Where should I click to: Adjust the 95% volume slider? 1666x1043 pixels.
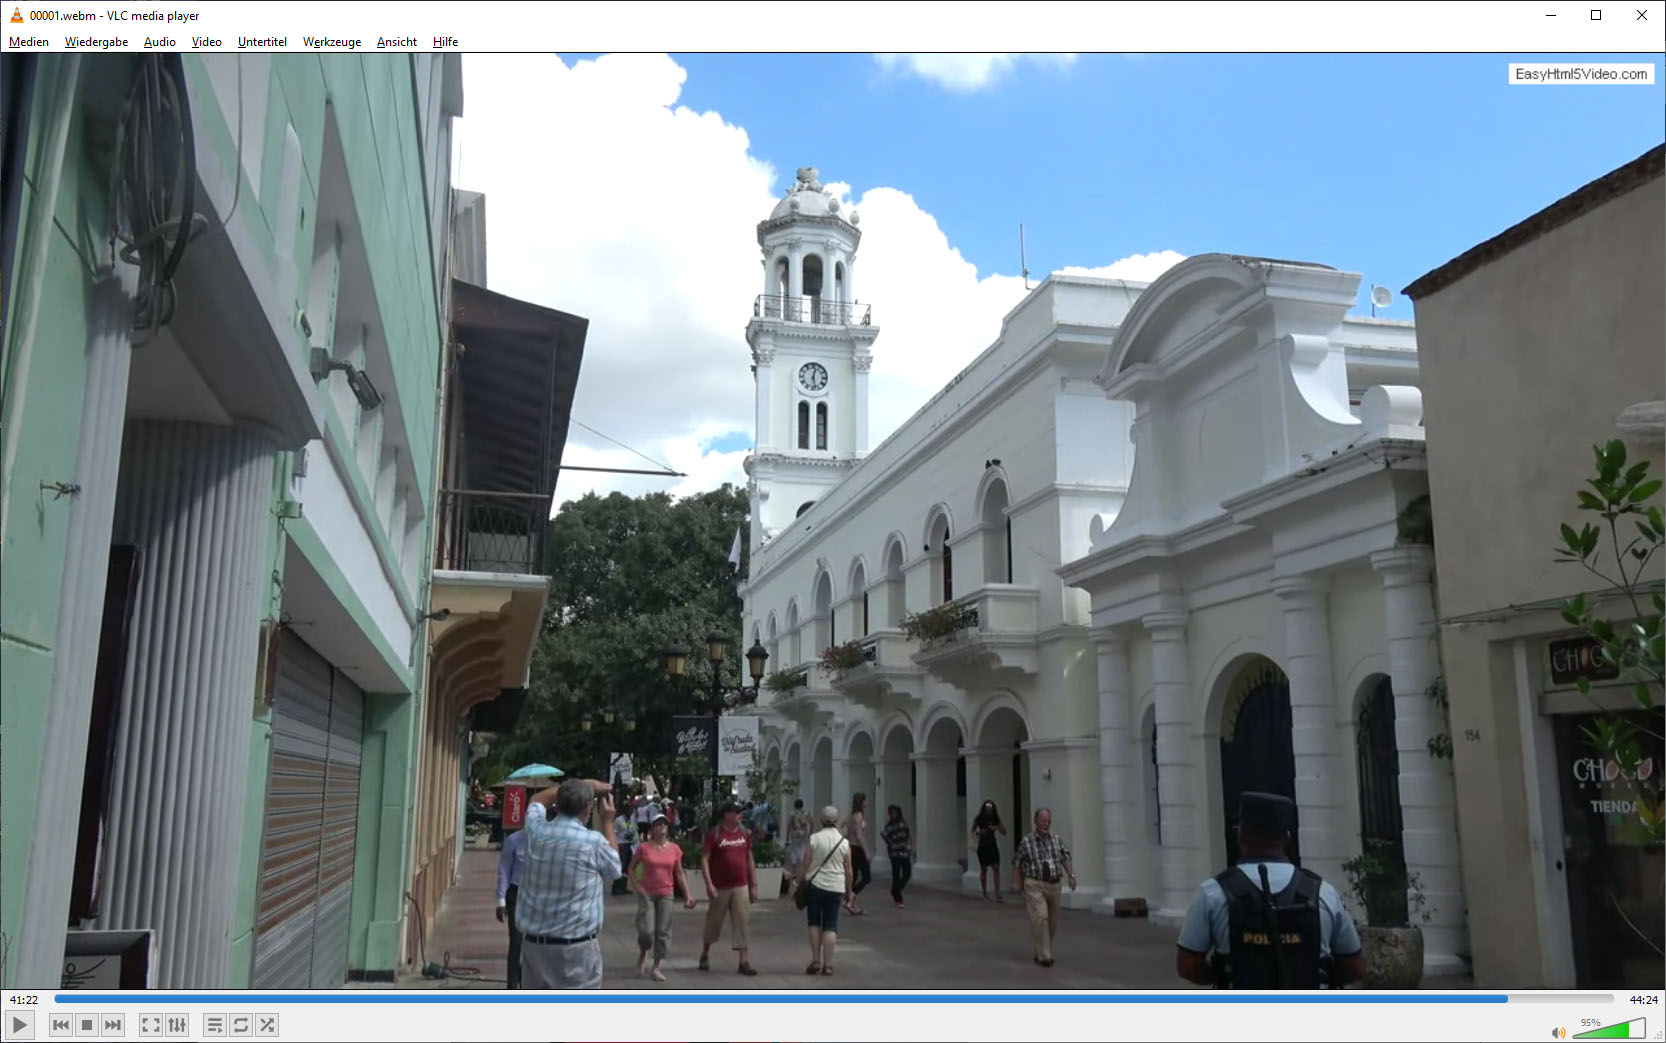click(1609, 1029)
